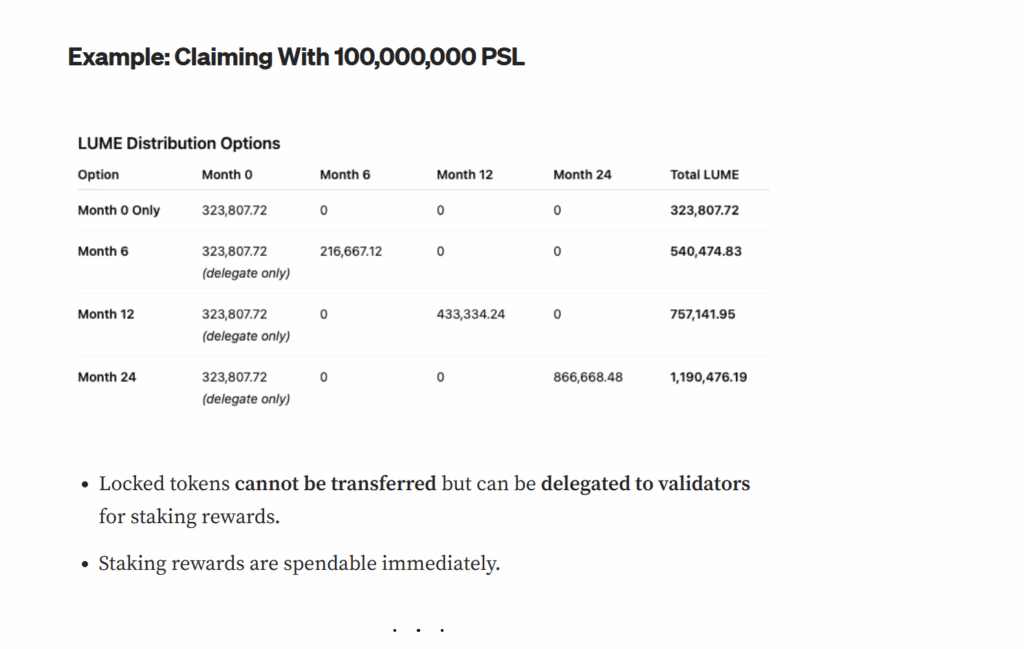Image resolution: width=1024 pixels, height=649 pixels.
Task: Click the "Staking rewards are spendable immediately" bullet
Action: (x=299, y=563)
